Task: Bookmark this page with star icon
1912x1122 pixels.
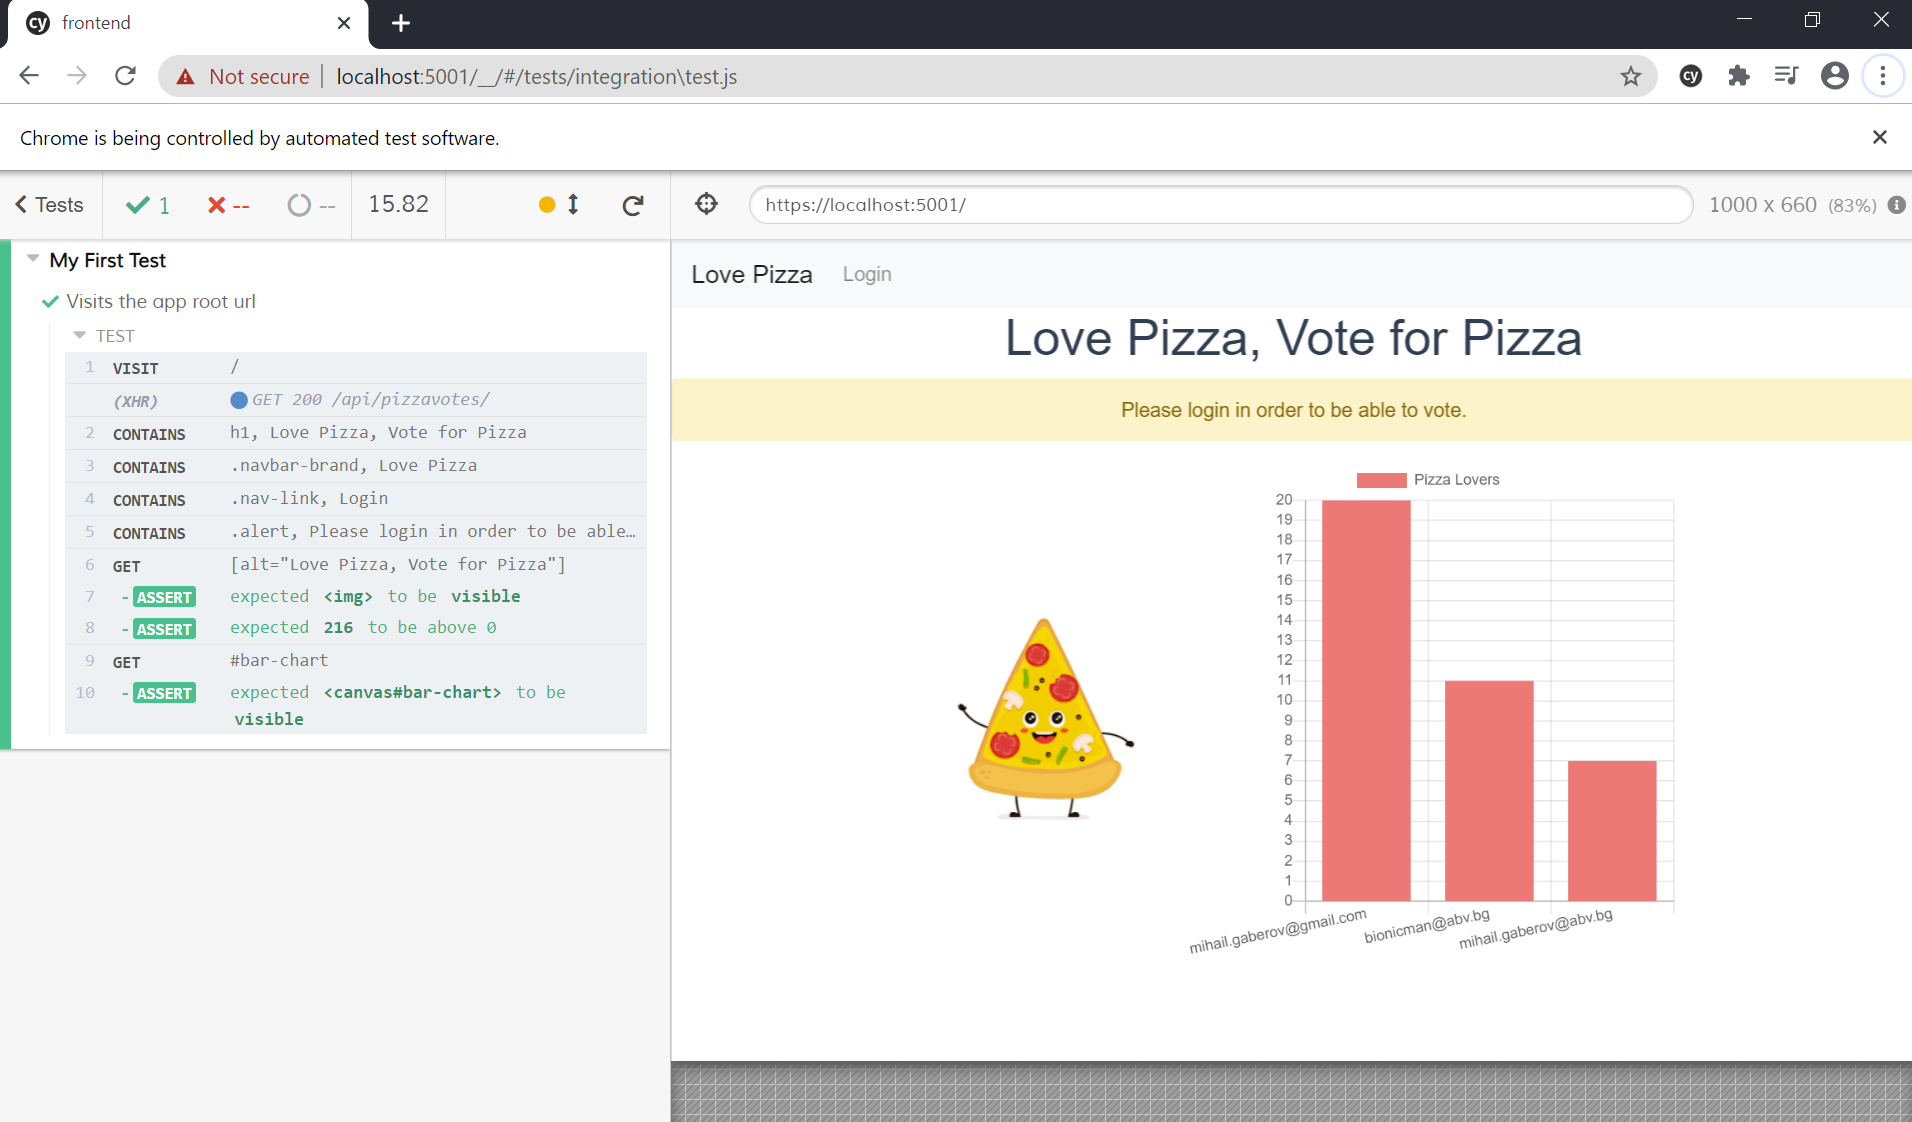Action: tap(1631, 76)
